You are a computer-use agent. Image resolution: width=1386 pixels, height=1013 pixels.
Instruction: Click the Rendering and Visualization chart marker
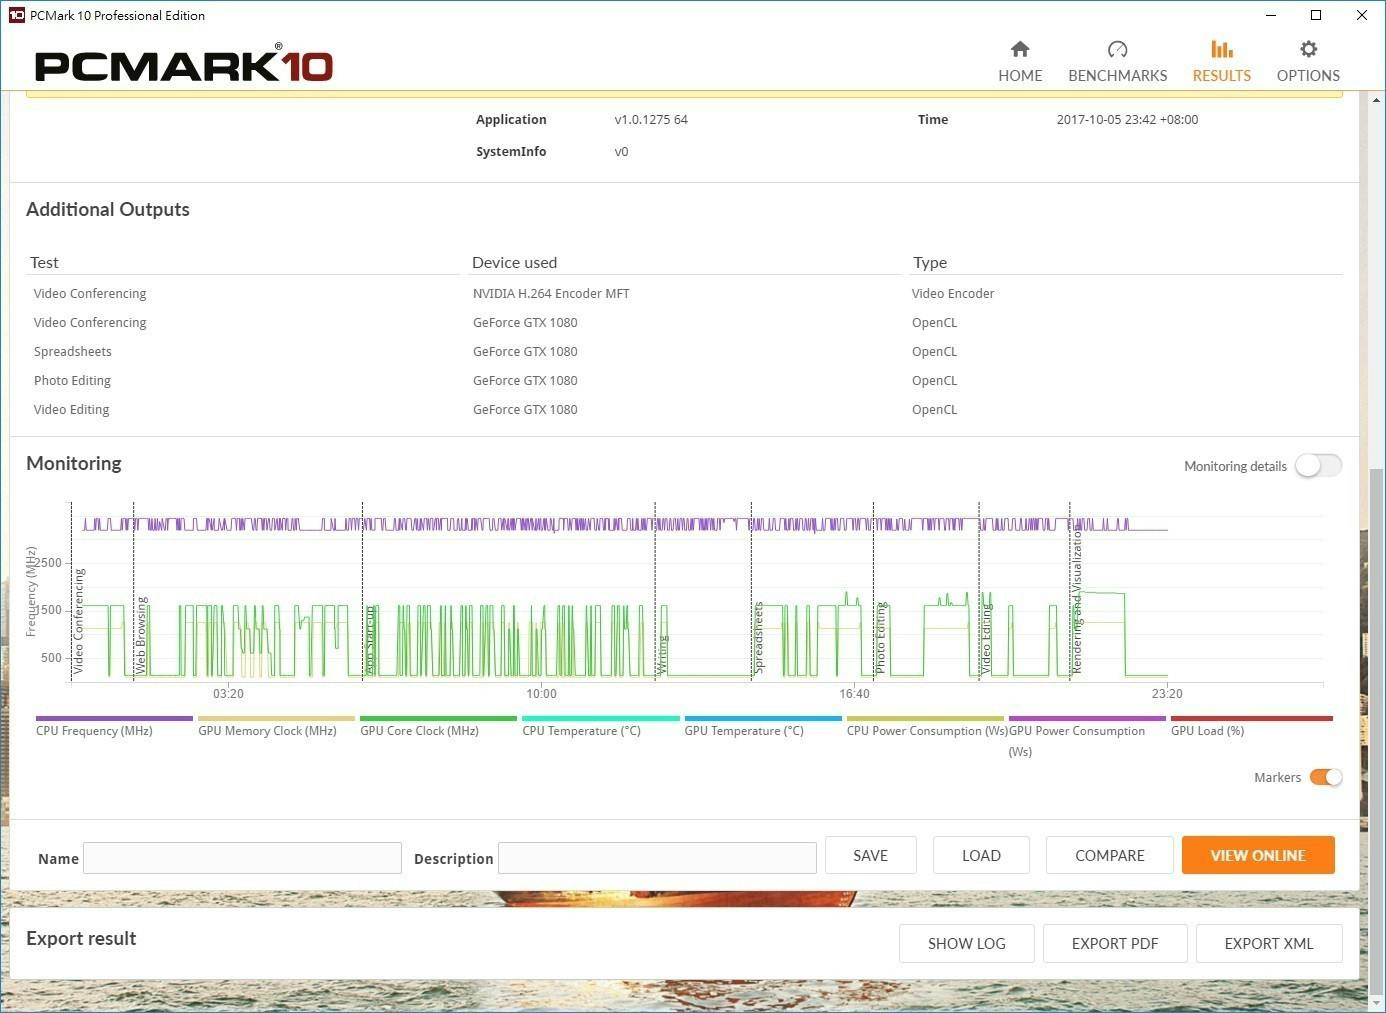click(x=1077, y=601)
